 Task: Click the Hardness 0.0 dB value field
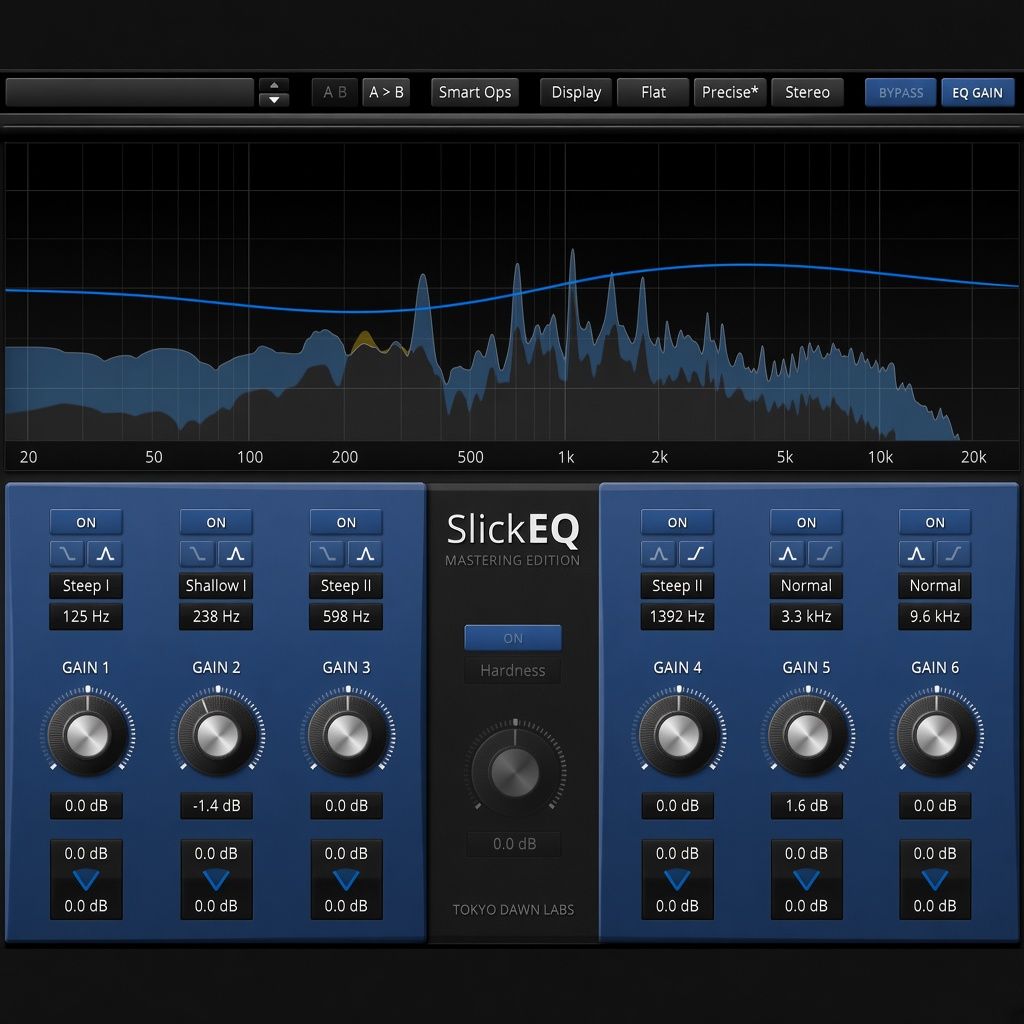(515, 844)
